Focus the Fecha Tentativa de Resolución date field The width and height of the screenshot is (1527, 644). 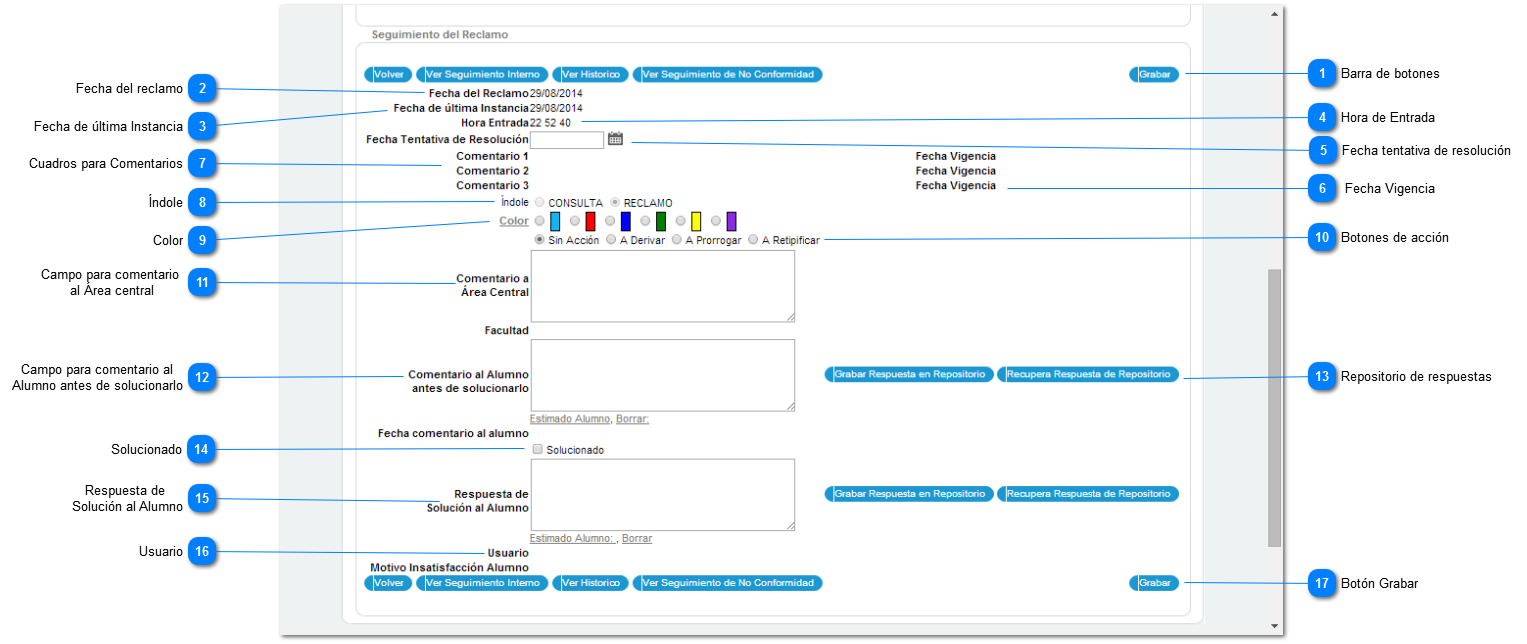pos(567,140)
